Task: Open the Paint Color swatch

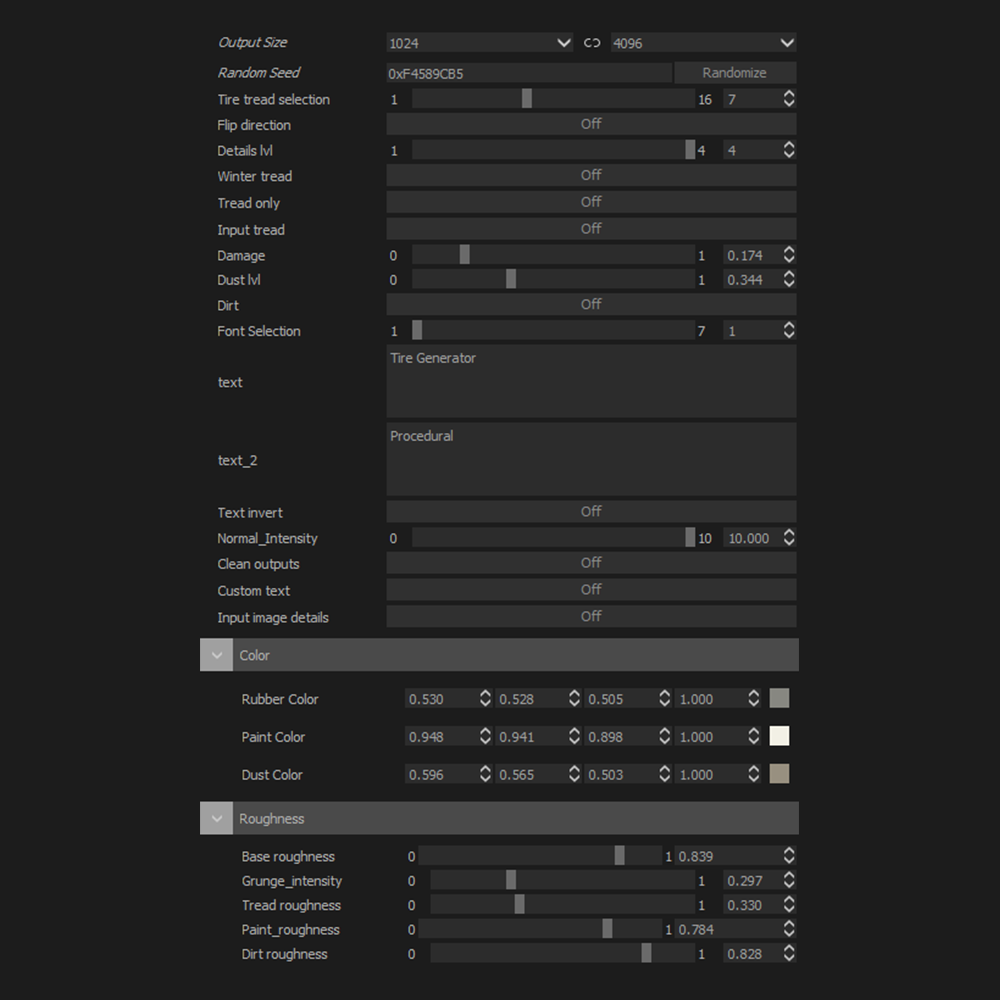Action: tap(779, 736)
